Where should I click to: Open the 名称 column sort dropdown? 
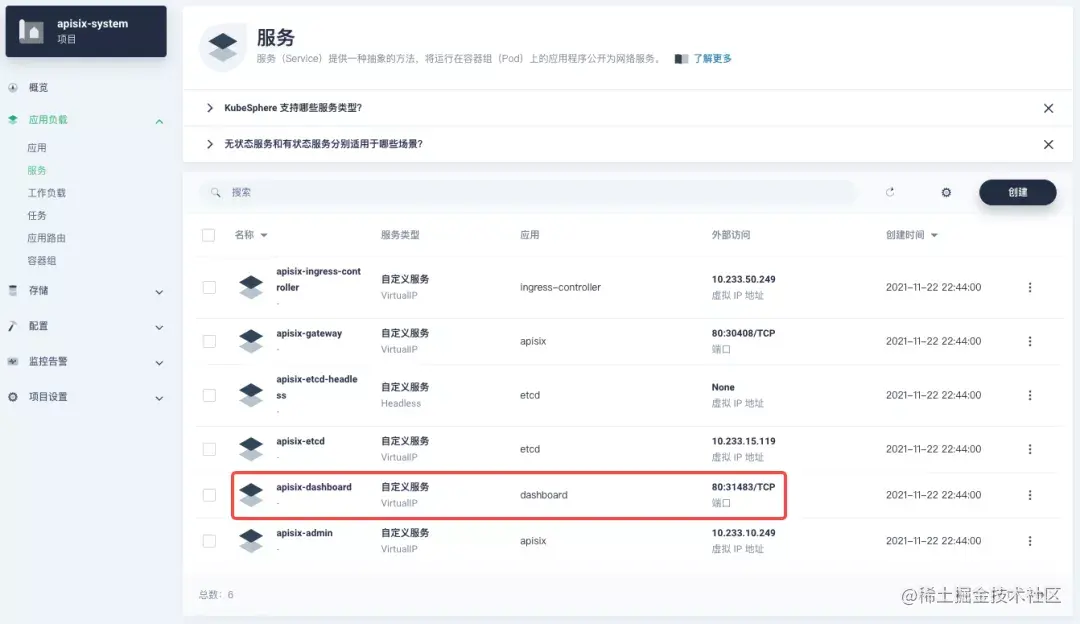(266, 235)
